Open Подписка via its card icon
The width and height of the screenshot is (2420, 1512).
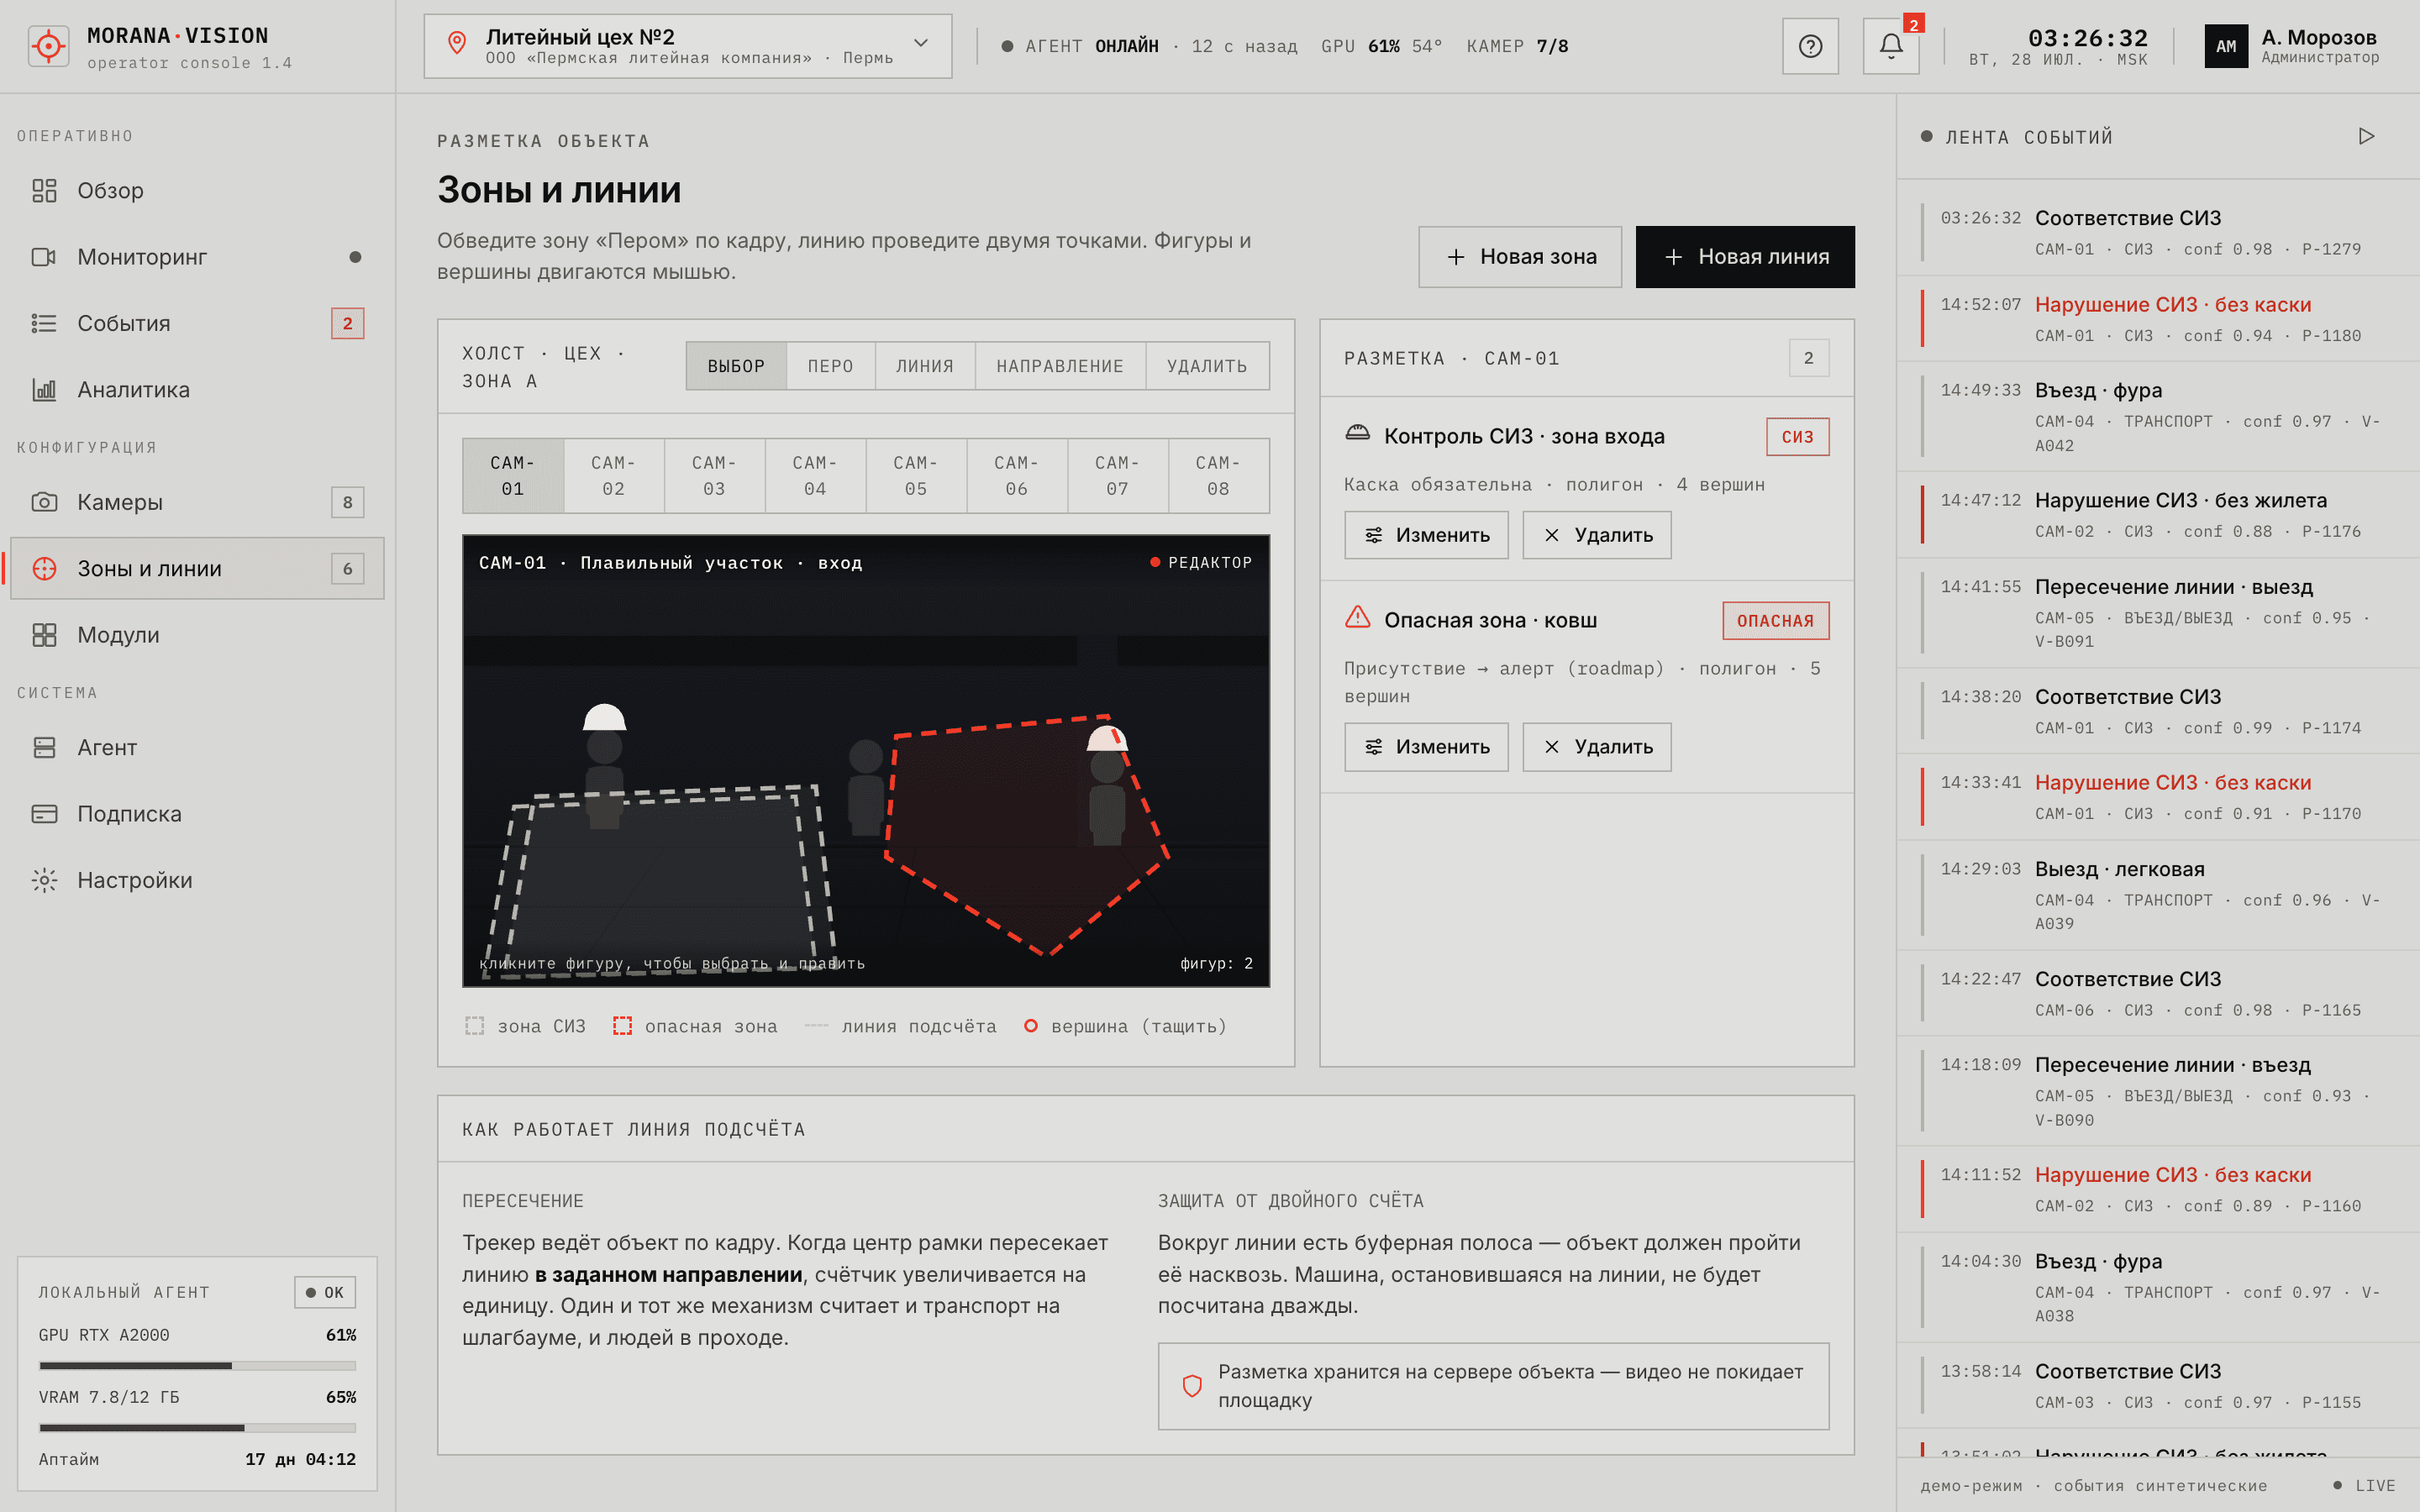click(44, 814)
